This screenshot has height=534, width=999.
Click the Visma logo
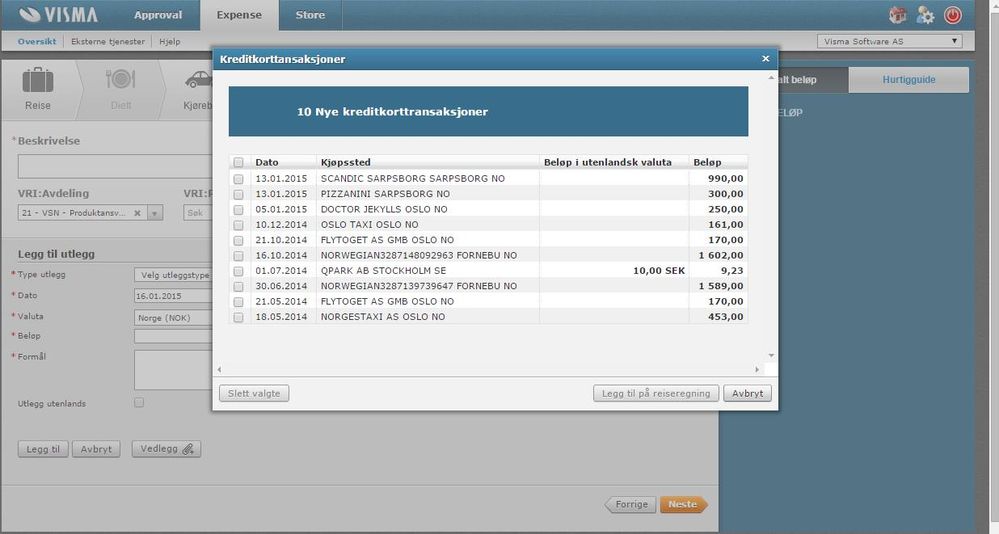(x=58, y=15)
